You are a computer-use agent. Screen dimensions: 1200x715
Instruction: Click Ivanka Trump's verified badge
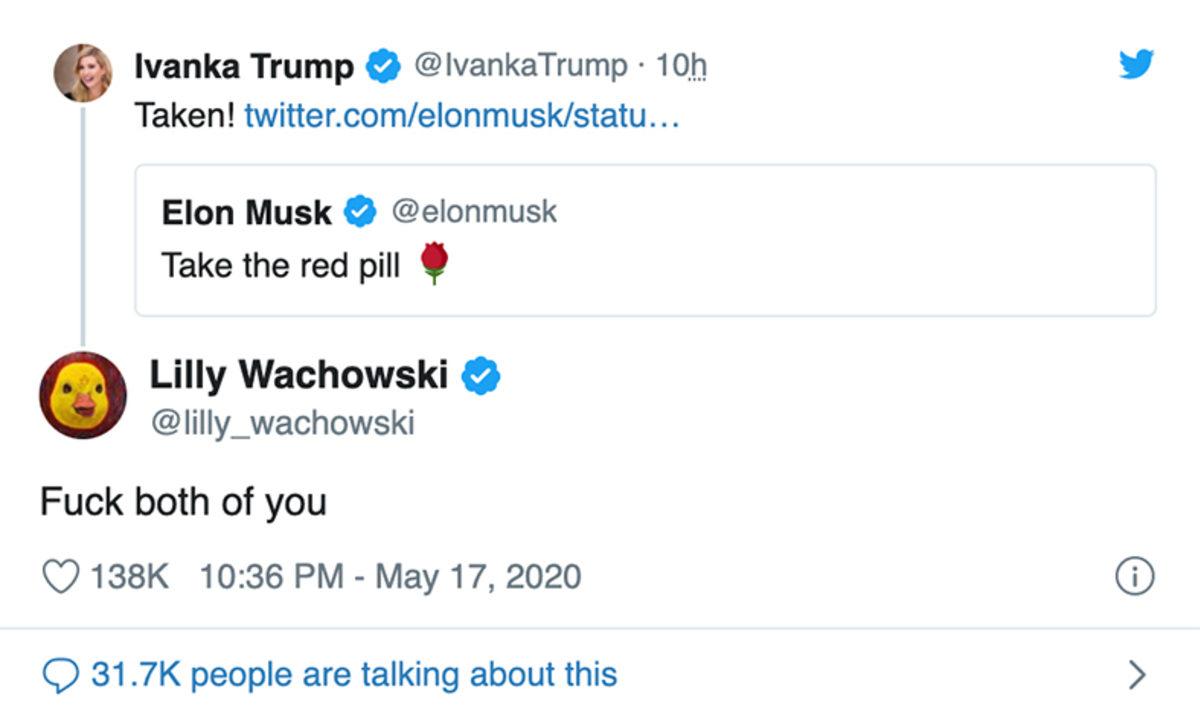tap(381, 63)
